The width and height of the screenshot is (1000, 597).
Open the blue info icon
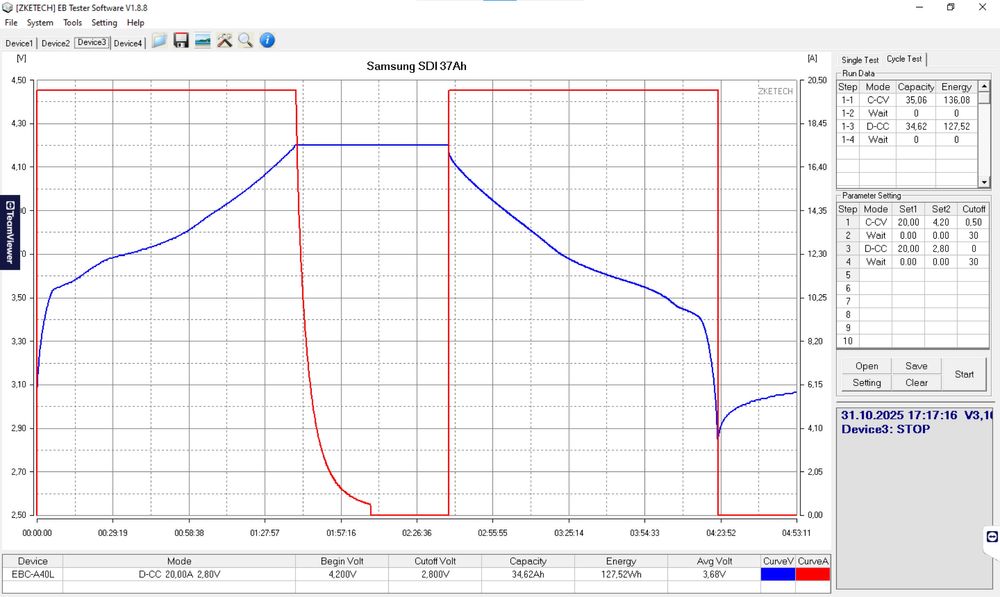[267, 40]
